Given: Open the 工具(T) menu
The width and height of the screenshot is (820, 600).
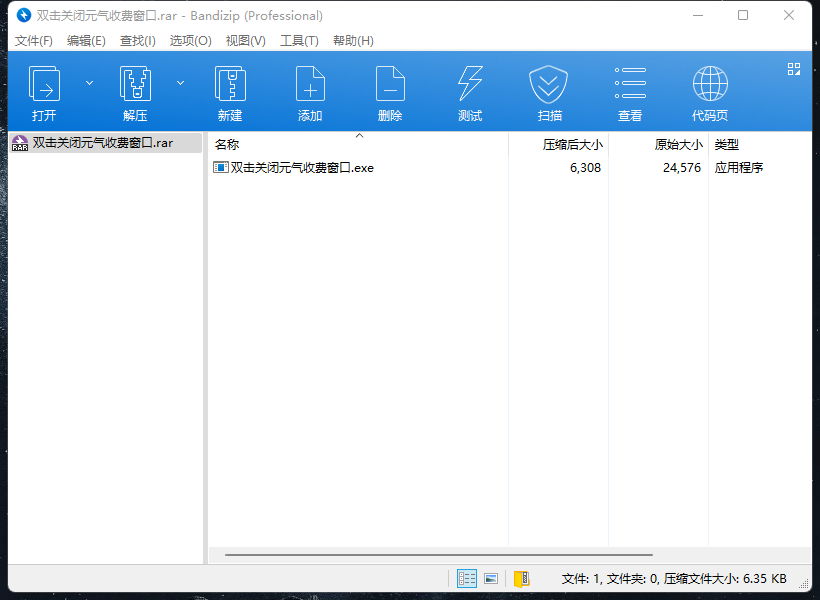Looking at the screenshot, I should click(299, 41).
